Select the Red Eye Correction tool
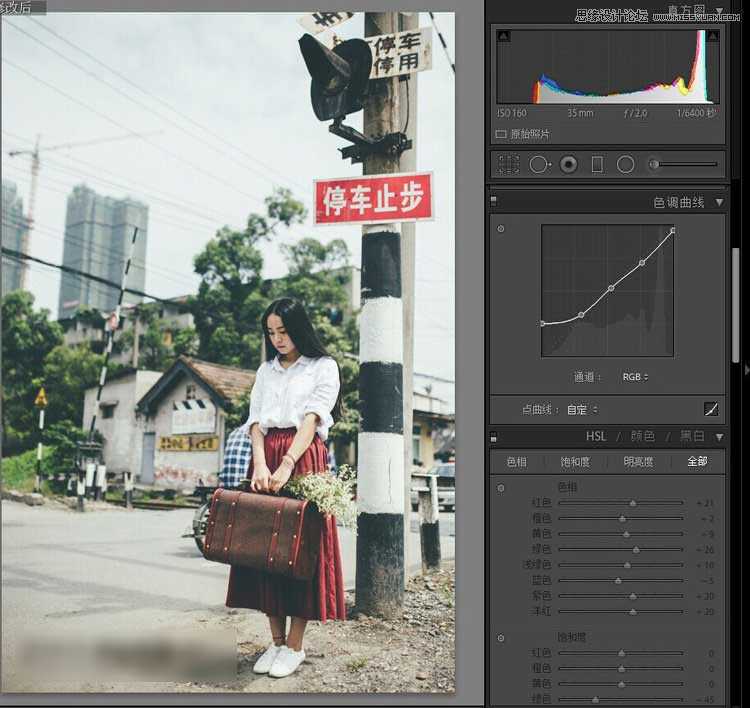Image resolution: width=750 pixels, height=708 pixels. click(x=568, y=165)
